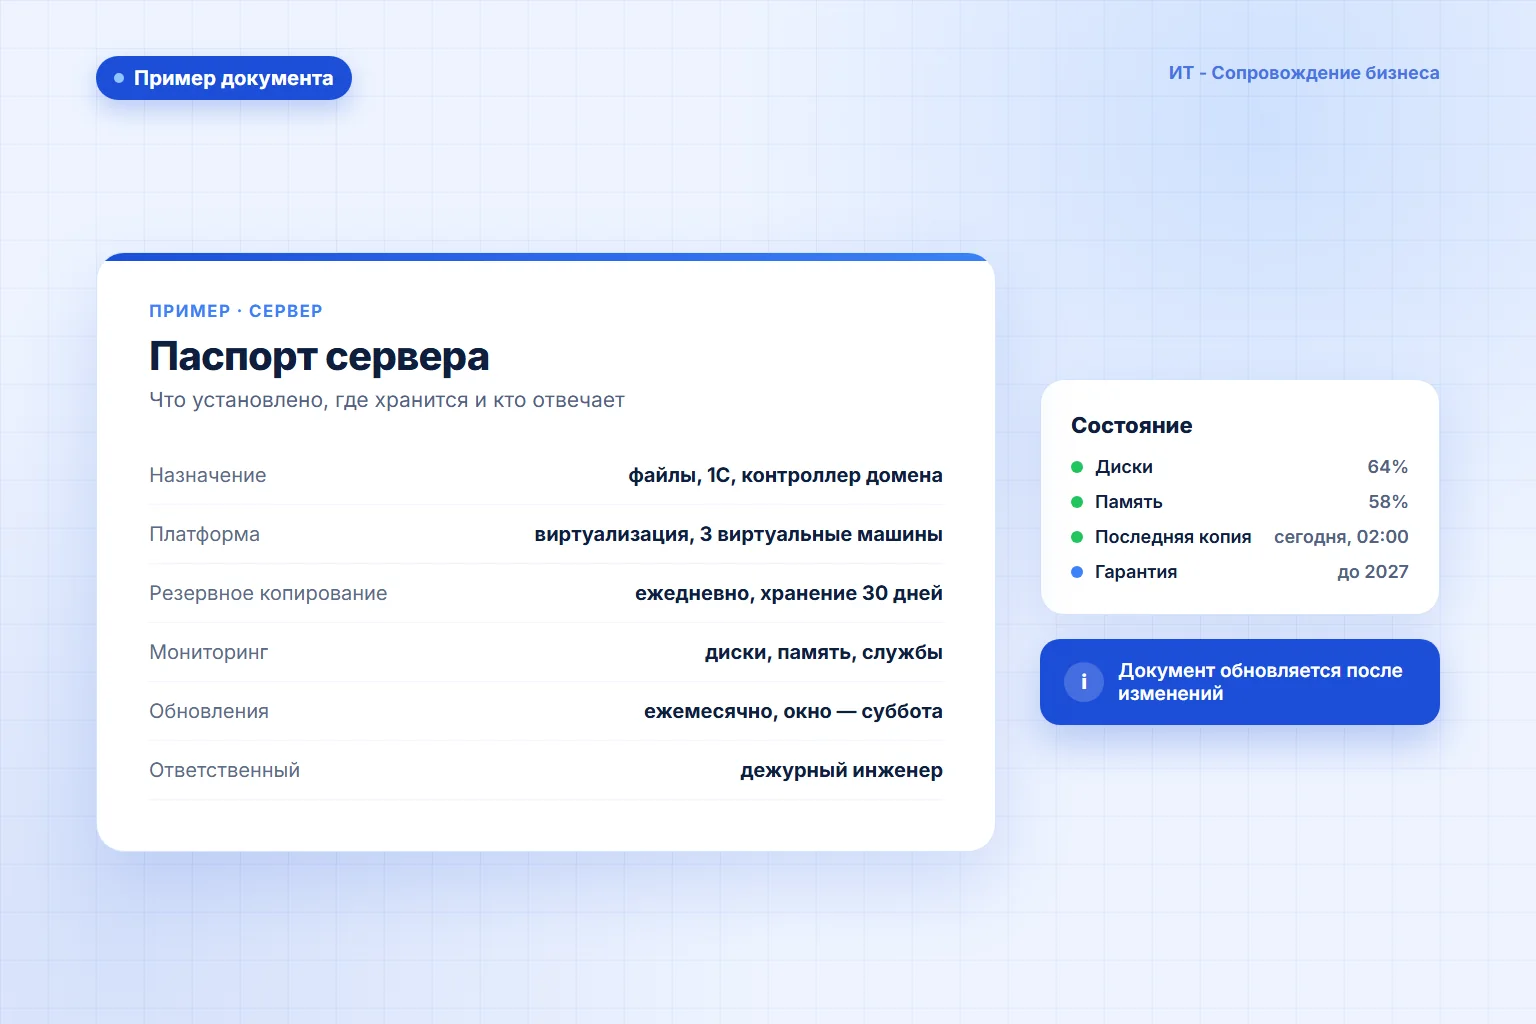Click the до 2027 warranty value

point(1373,572)
